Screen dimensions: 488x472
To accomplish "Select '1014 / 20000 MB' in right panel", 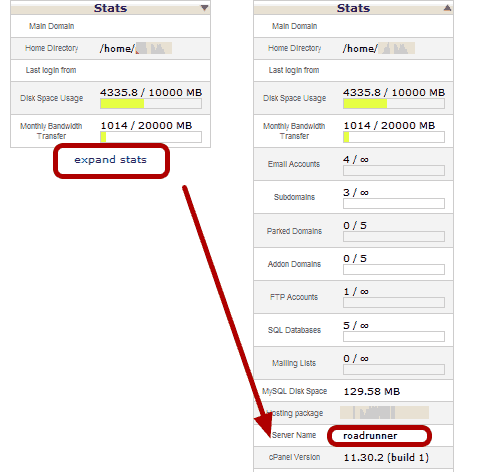I will [389, 125].
